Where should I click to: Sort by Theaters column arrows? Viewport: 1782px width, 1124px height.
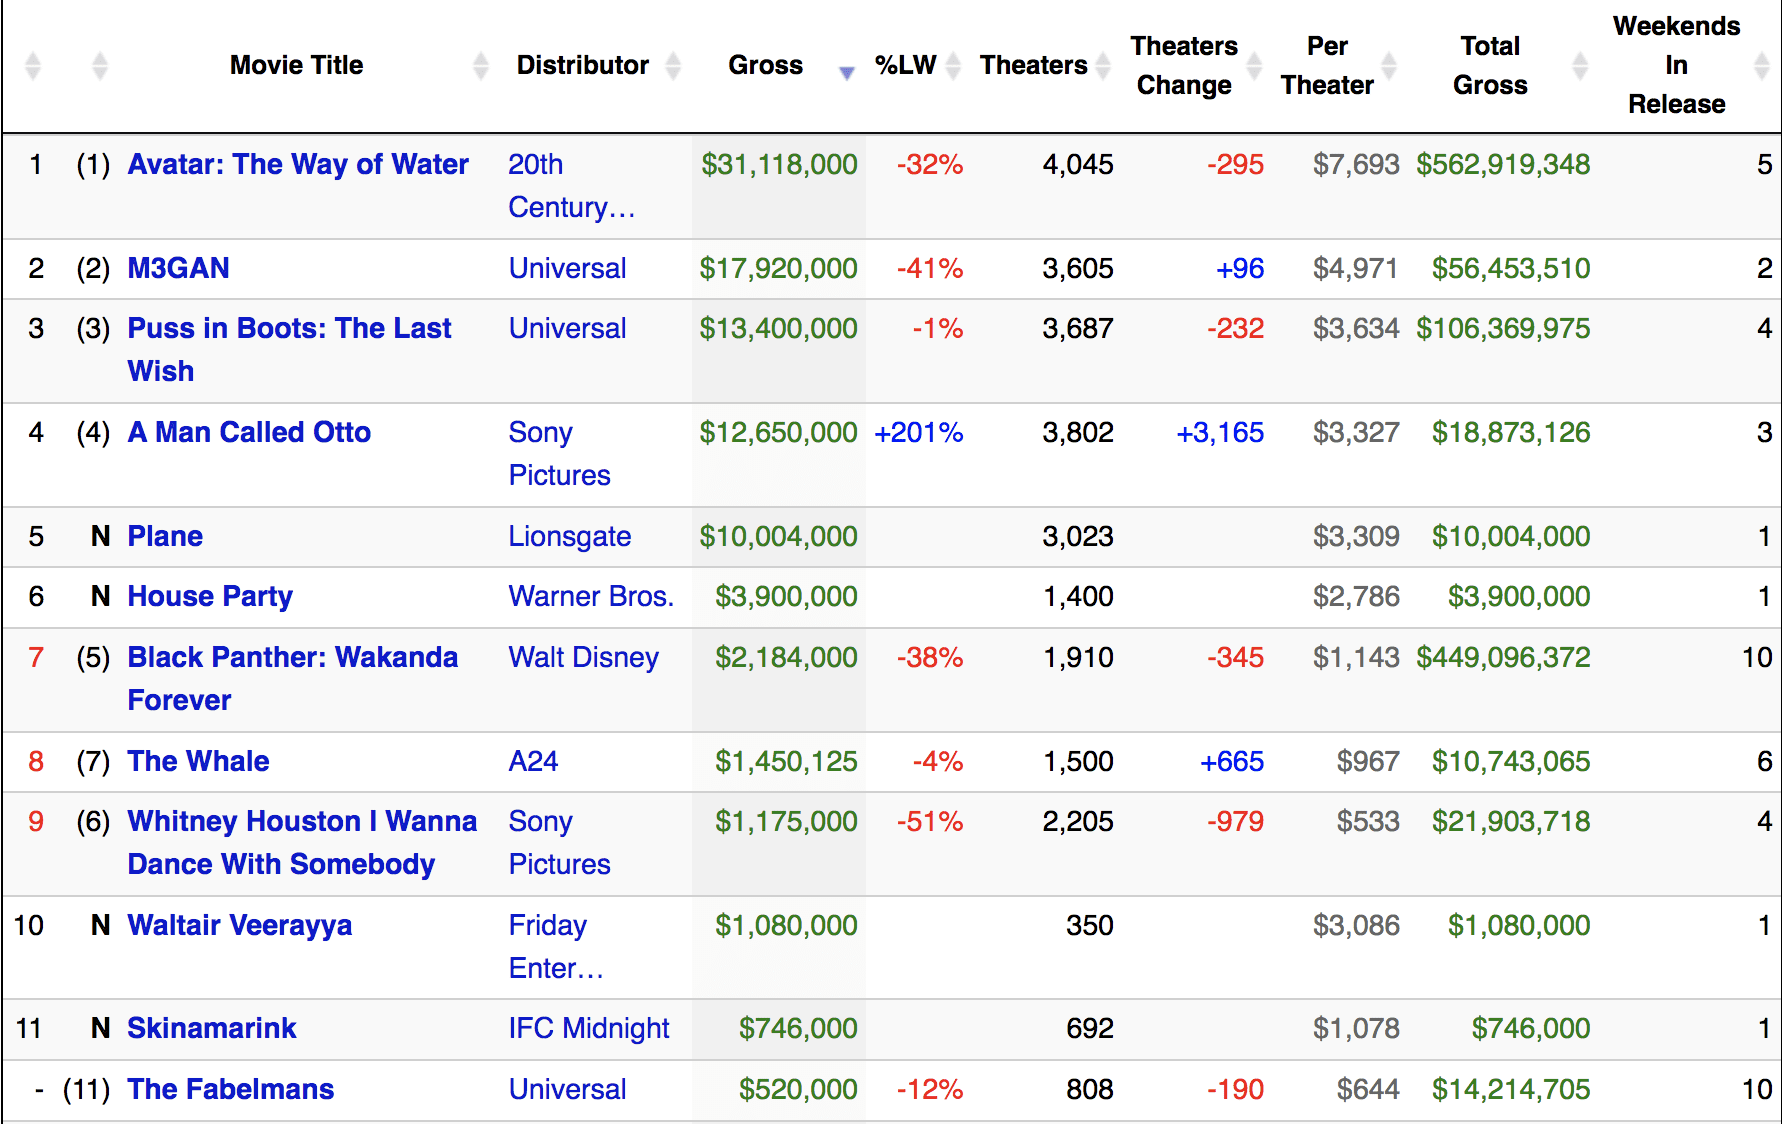coord(1103,66)
